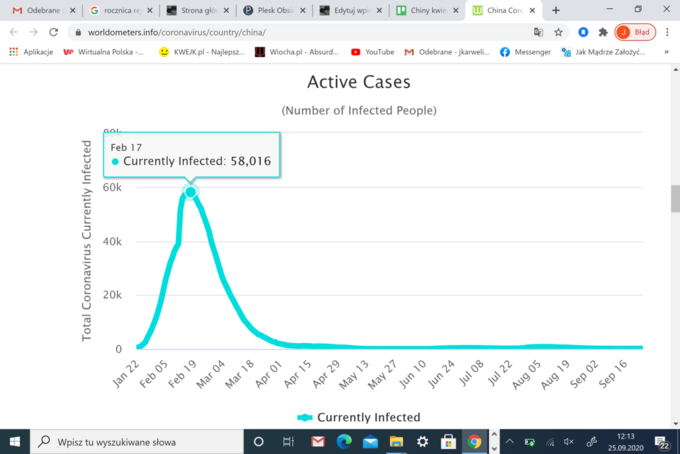Open the Messenger bookmark

525,51
